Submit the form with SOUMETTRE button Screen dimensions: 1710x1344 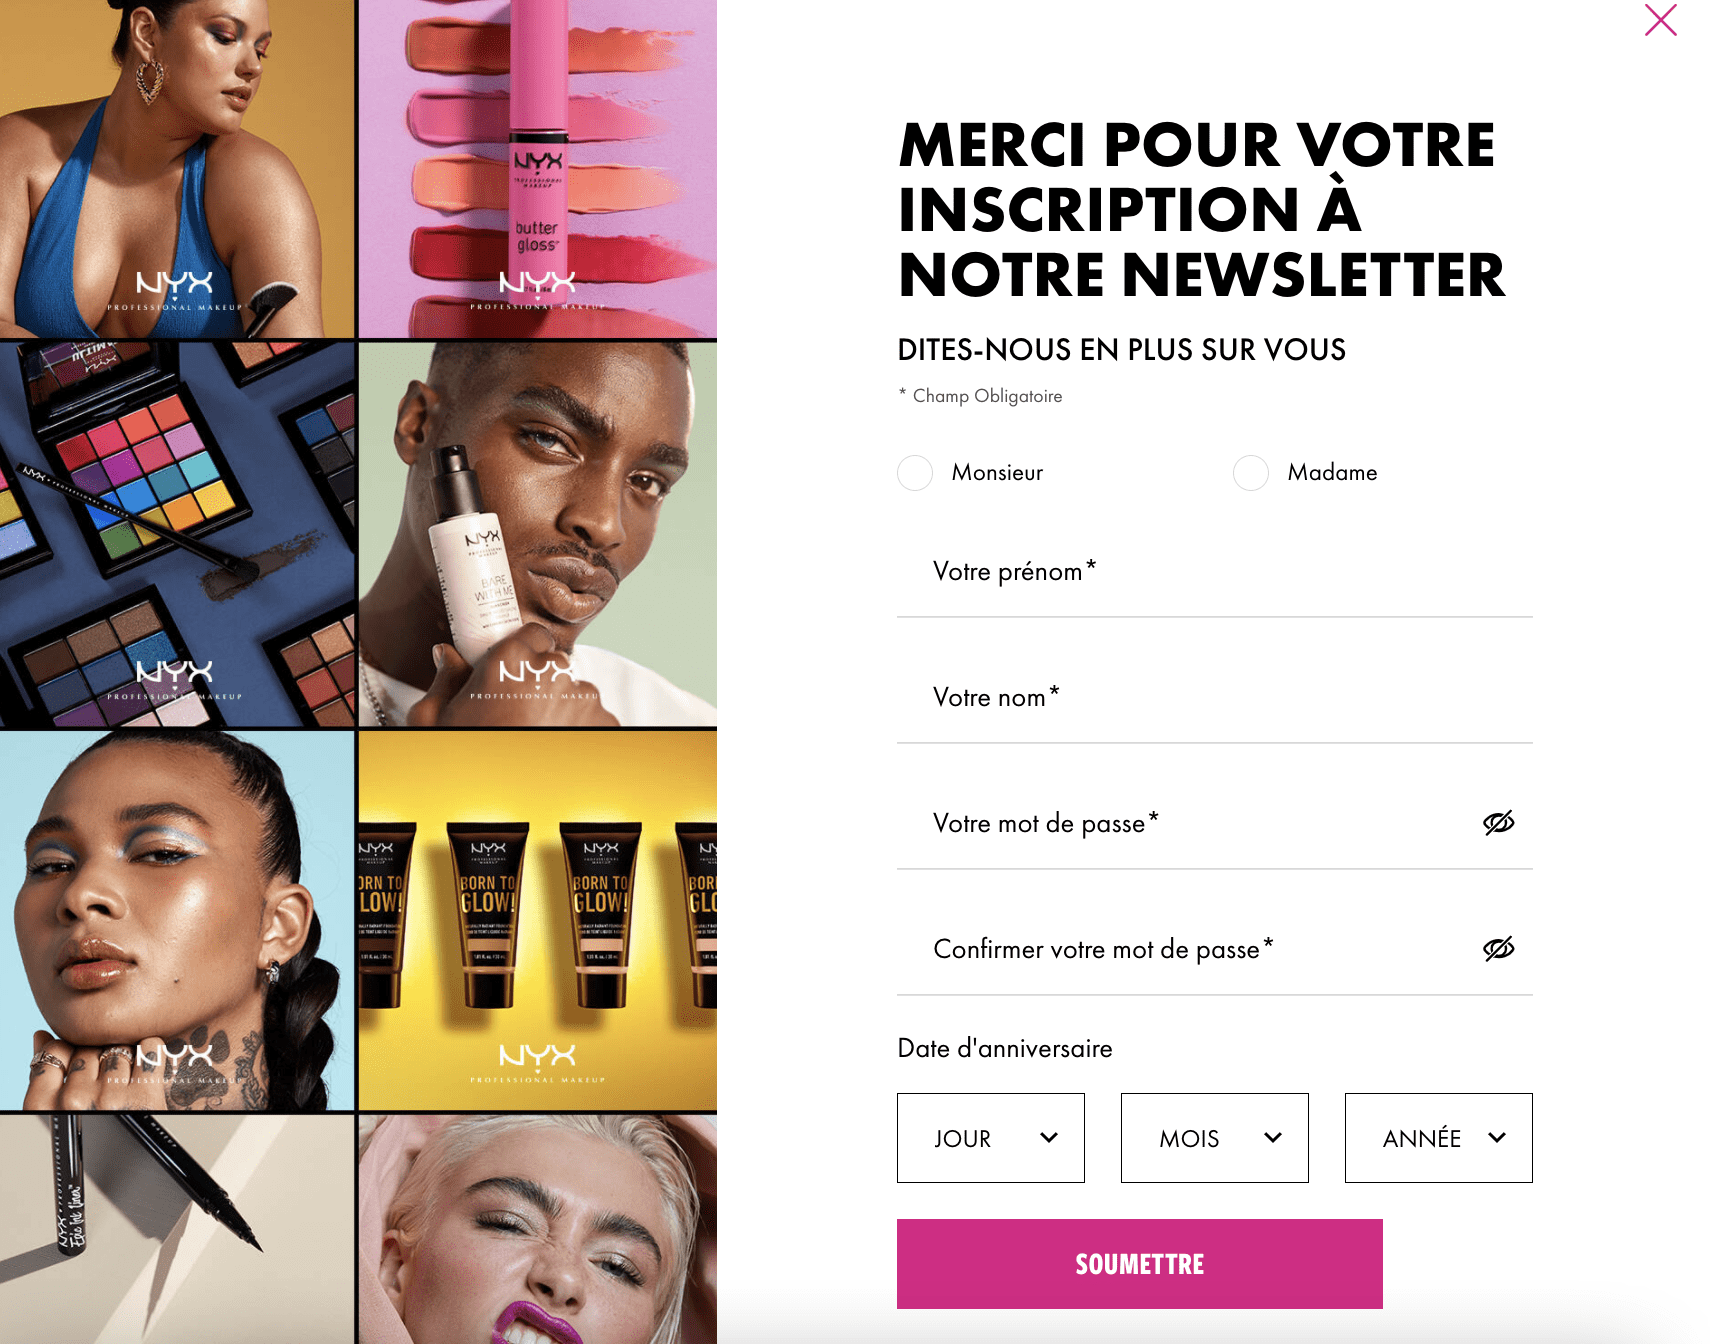(x=1140, y=1264)
